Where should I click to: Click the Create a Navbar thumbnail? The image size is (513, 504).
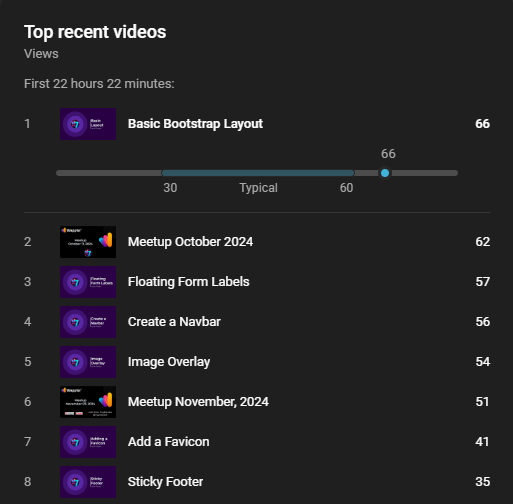tap(88, 322)
